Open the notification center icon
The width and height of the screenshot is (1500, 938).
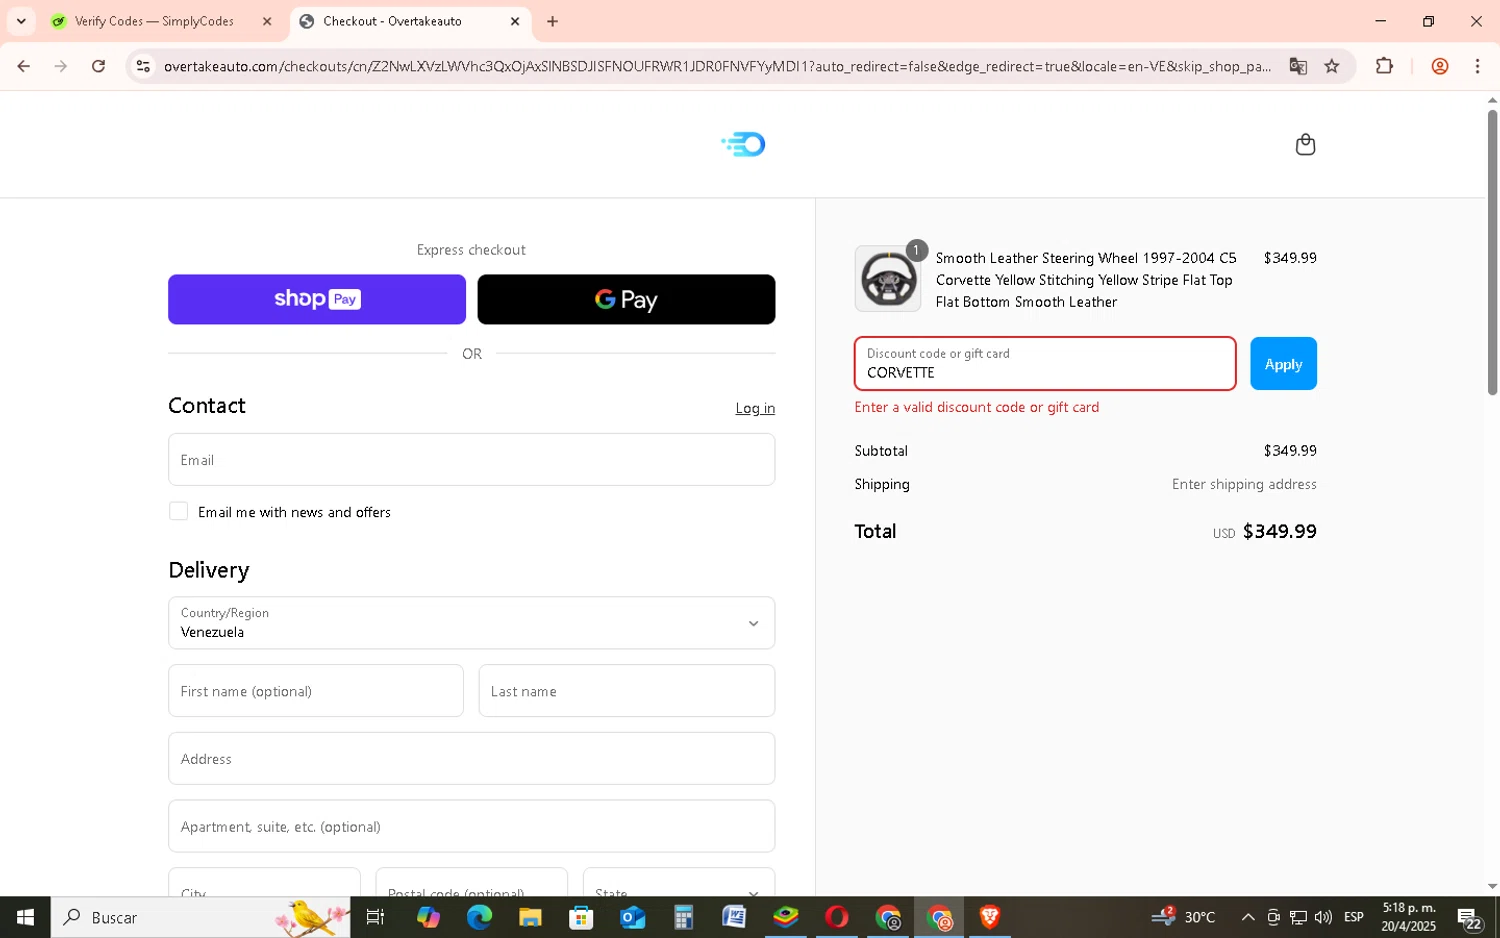click(1469, 918)
